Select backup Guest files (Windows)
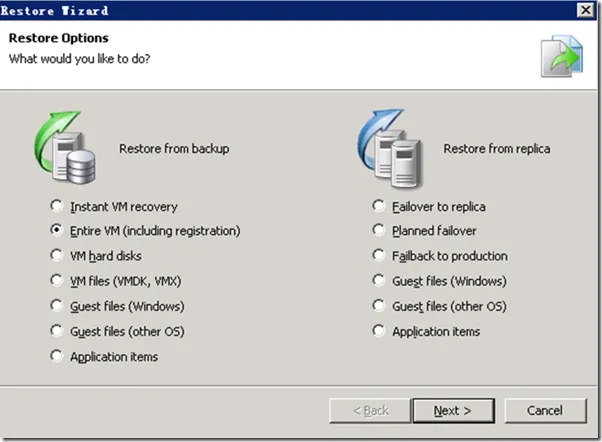602x442 pixels. (56, 306)
